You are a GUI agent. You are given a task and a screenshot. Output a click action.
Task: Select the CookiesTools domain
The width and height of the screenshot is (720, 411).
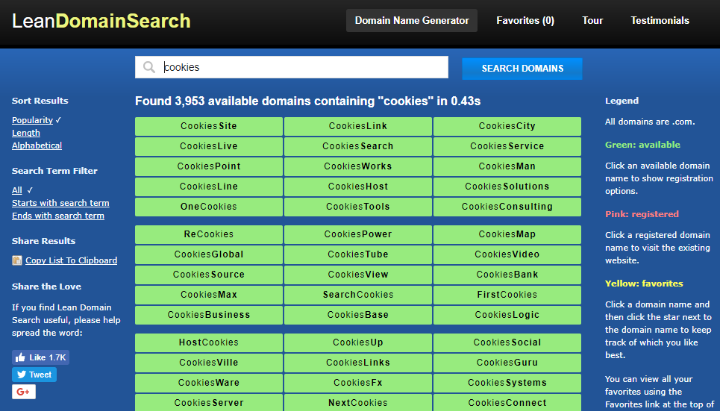tap(358, 207)
